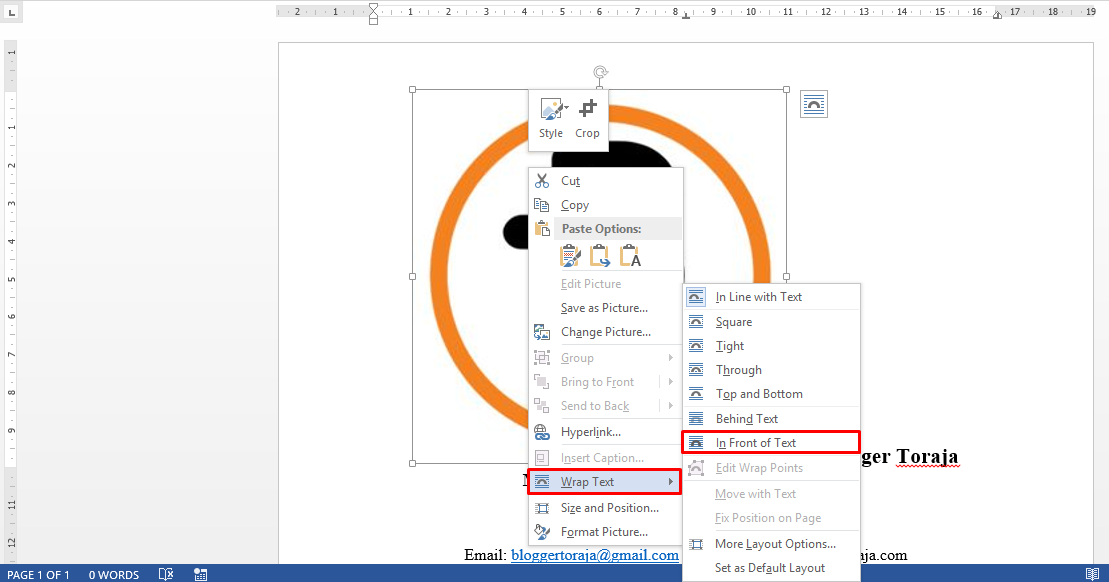The height and width of the screenshot is (582, 1109).
Task: Click the Hyperlink globe icon
Action: tap(542, 432)
